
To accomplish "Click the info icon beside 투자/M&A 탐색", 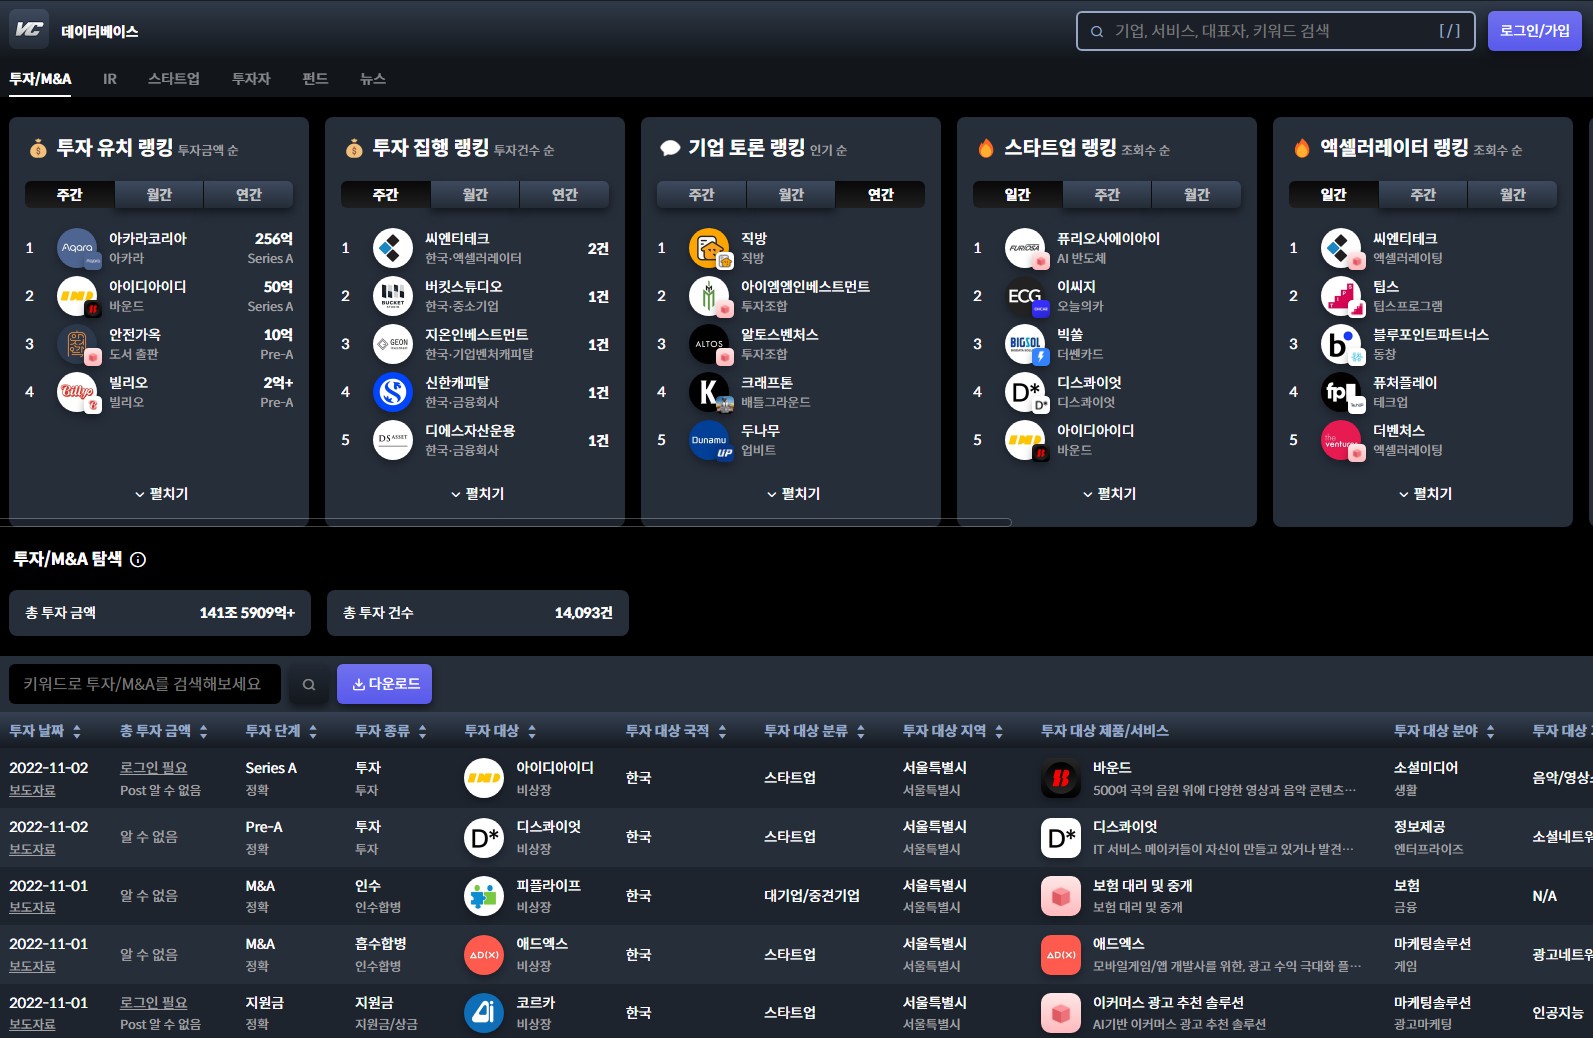I will click(138, 560).
